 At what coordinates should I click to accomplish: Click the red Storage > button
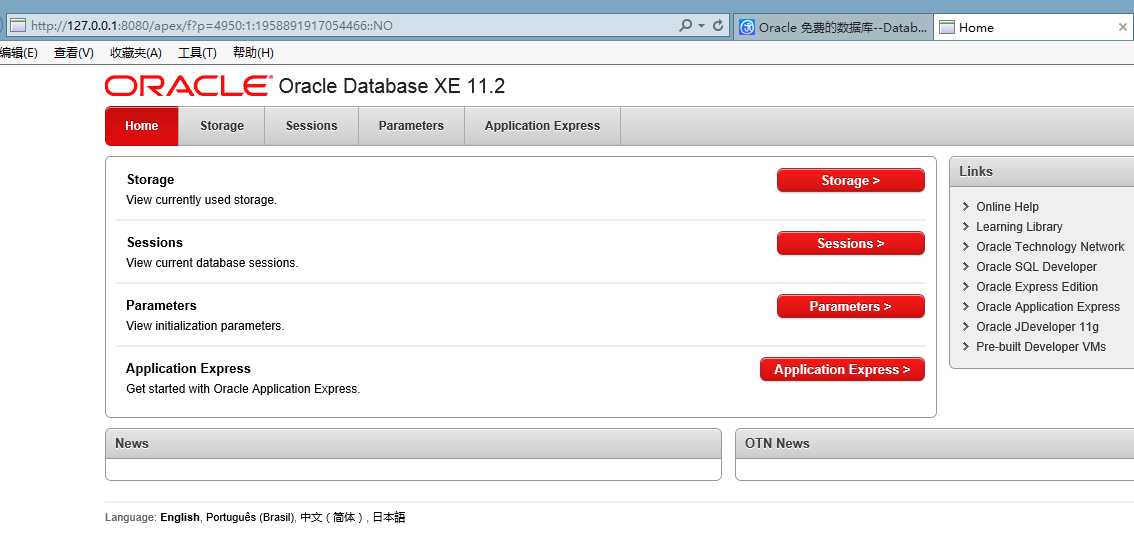click(x=850, y=181)
